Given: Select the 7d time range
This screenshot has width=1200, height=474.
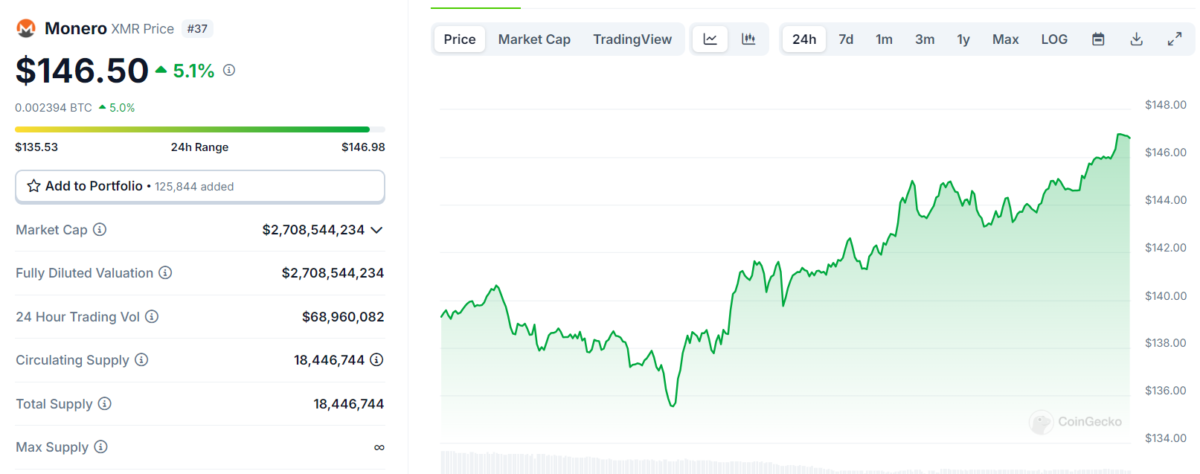Looking at the screenshot, I should pyautogui.click(x=846, y=39).
